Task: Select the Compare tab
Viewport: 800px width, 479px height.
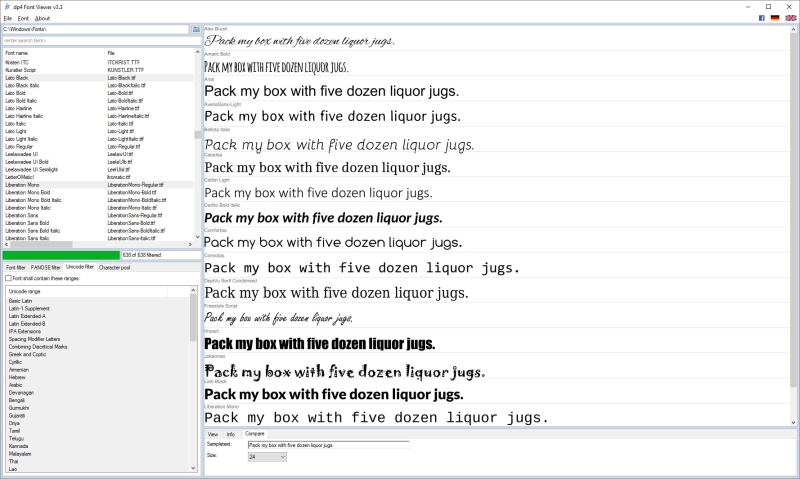Action: pyautogui.click(x=255, y=434)
